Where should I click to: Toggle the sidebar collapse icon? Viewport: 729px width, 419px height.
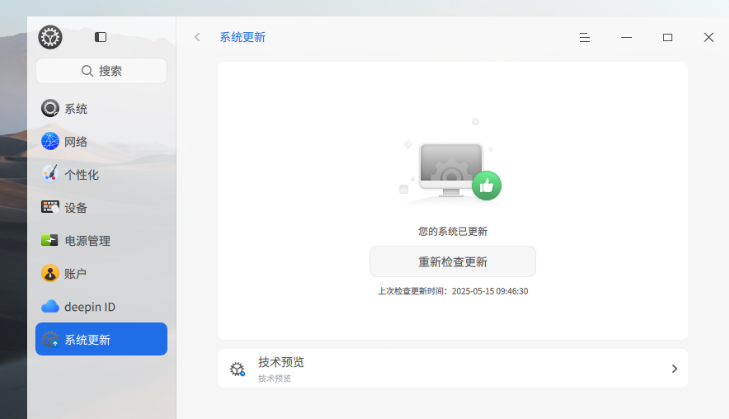(100, 37)
